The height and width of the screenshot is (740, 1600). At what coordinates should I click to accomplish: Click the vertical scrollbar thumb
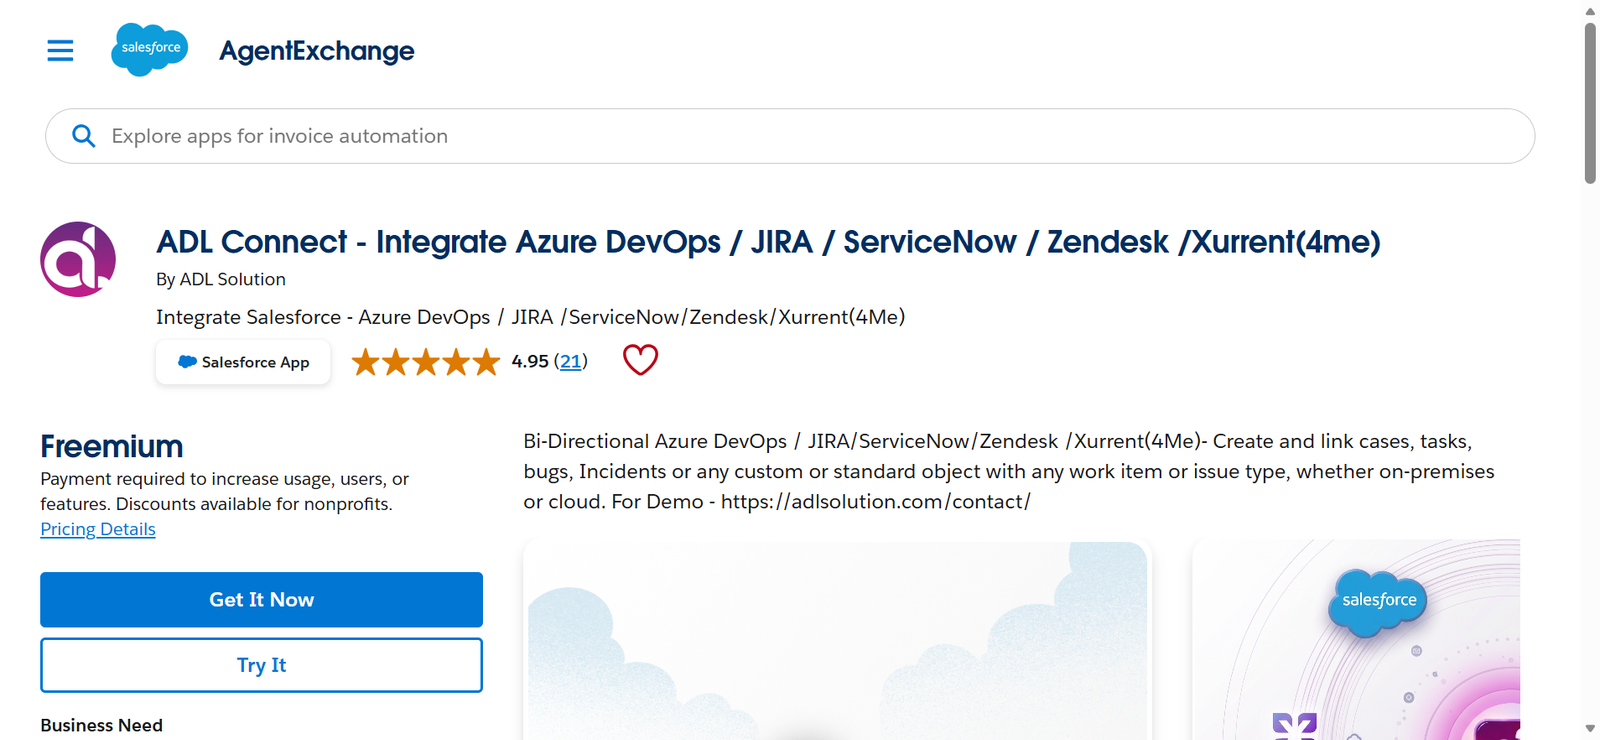[1590, 103]
